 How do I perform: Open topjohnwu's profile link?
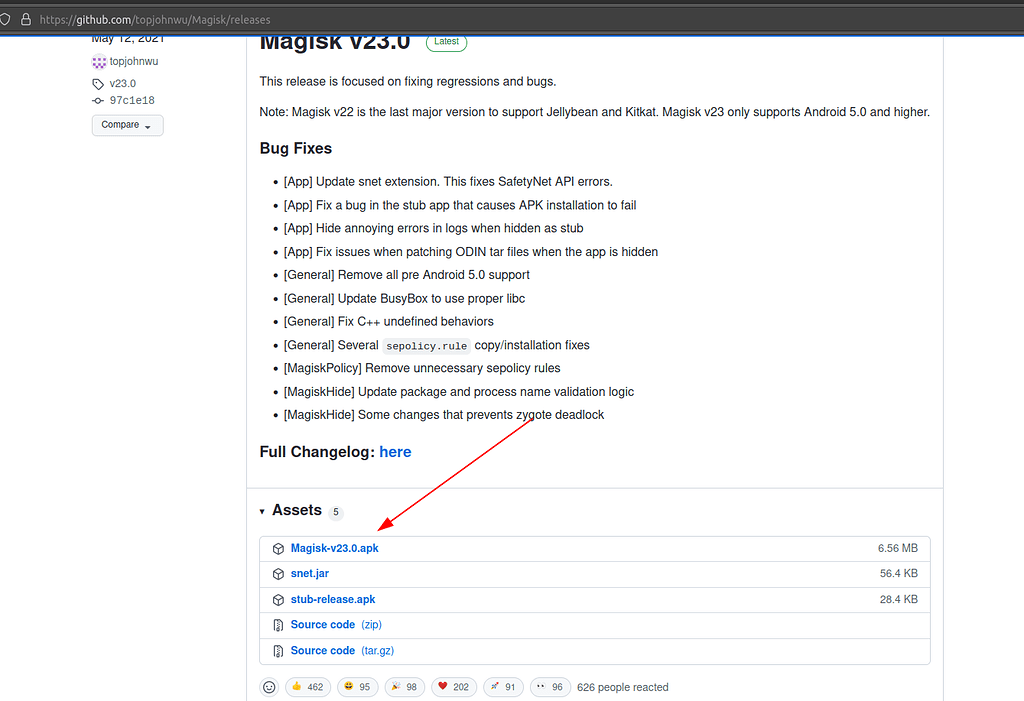(134, 62)
